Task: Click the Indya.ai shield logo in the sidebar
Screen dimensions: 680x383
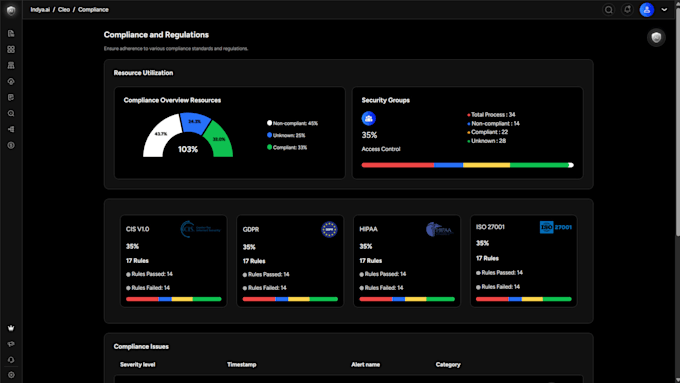Action: pyautogui.click(x=11, y=10)
